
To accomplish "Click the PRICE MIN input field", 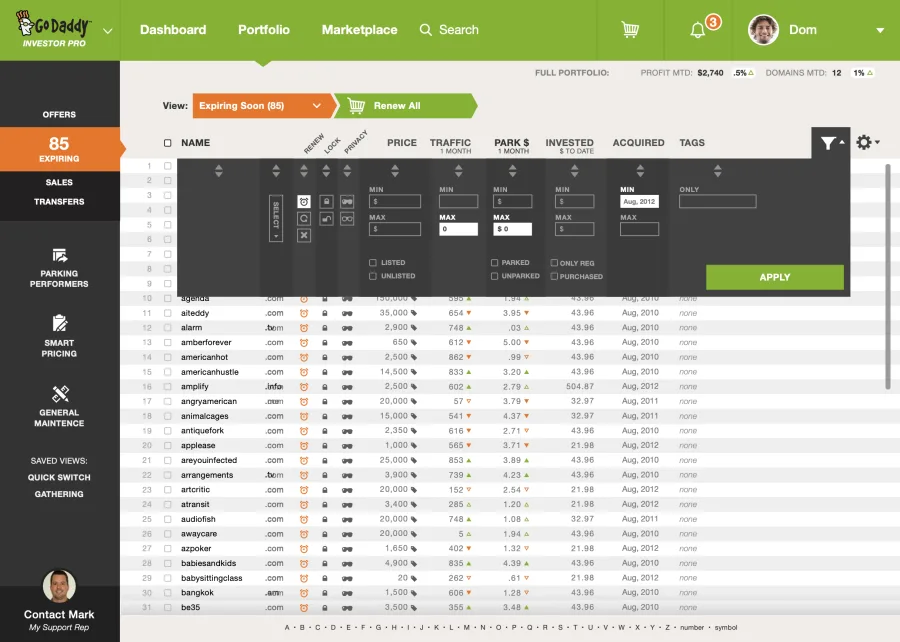I will click(x=395, y=201).
